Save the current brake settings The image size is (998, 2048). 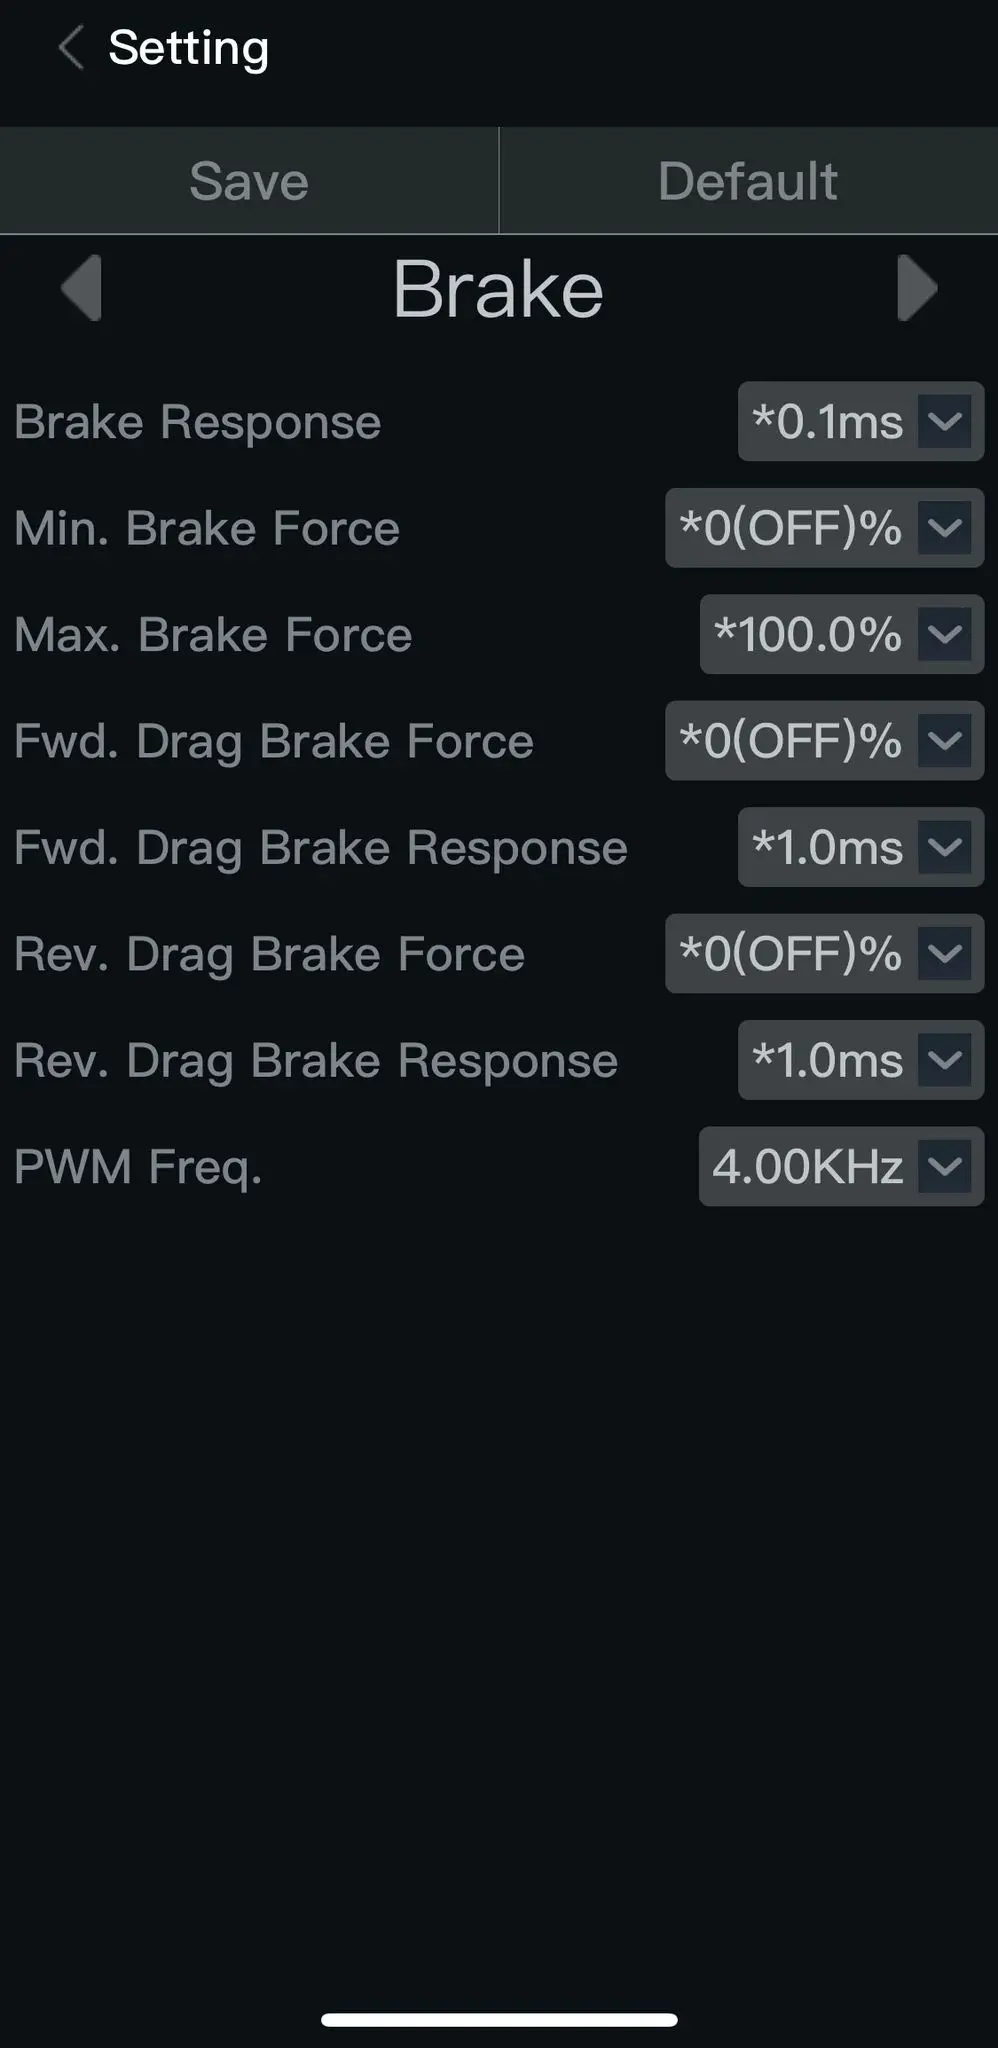[x=249, y=181]
